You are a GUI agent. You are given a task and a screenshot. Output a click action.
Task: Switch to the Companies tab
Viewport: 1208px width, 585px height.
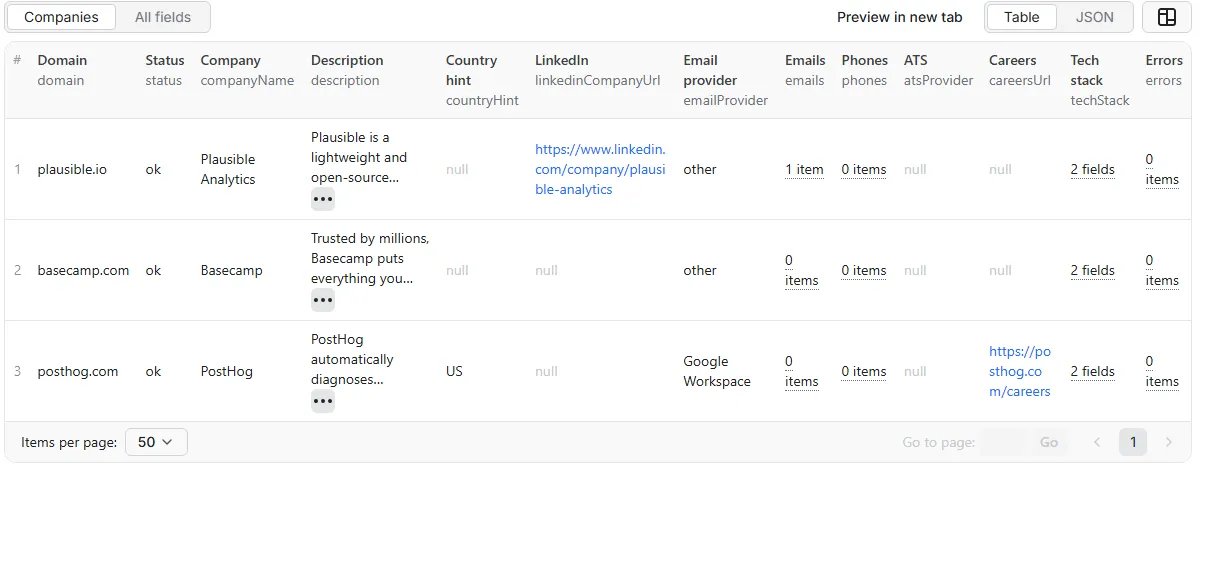point(61,17)
